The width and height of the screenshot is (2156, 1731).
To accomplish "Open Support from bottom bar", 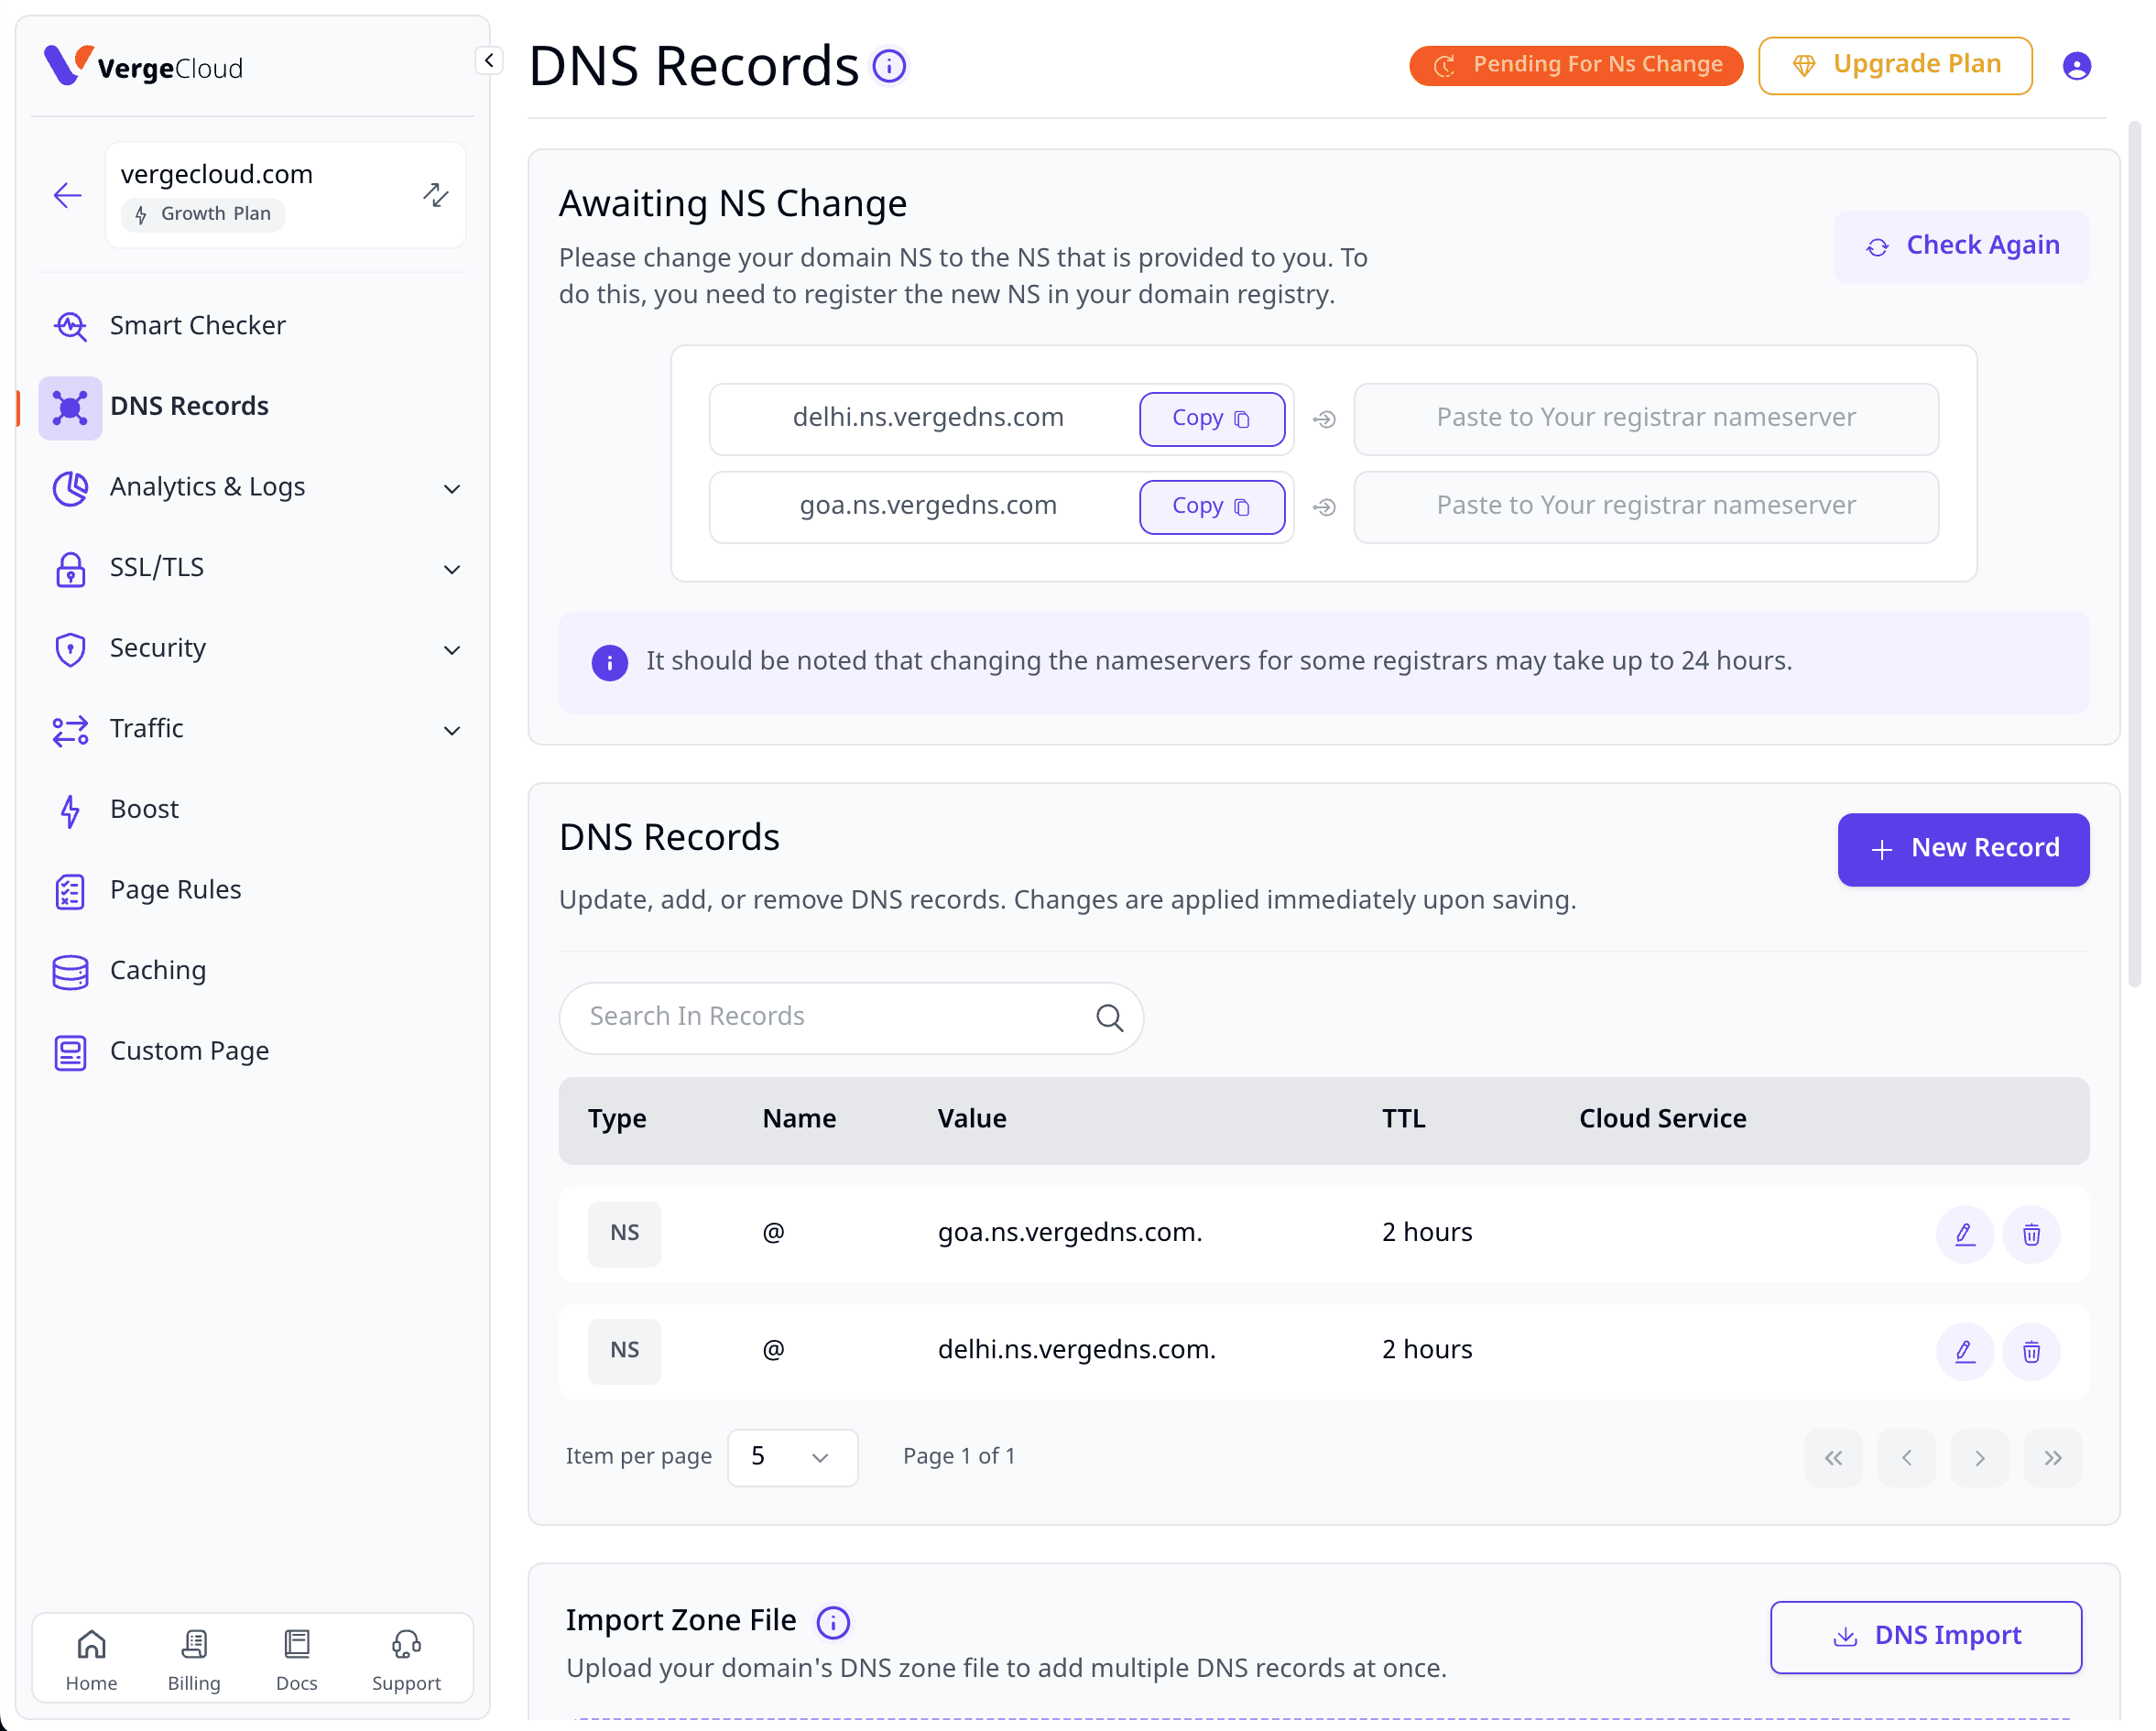I will (406, 1659).
